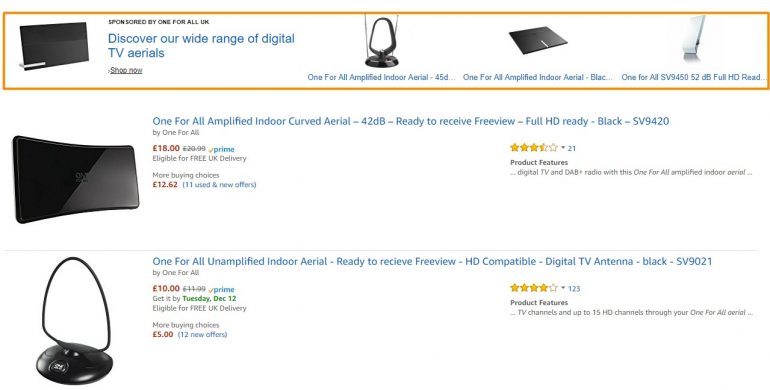The height and width of the screenshot is (390, 770).
Task: Expand ratings dropdown arrow next to 21
Action: [x=563, y=147]
